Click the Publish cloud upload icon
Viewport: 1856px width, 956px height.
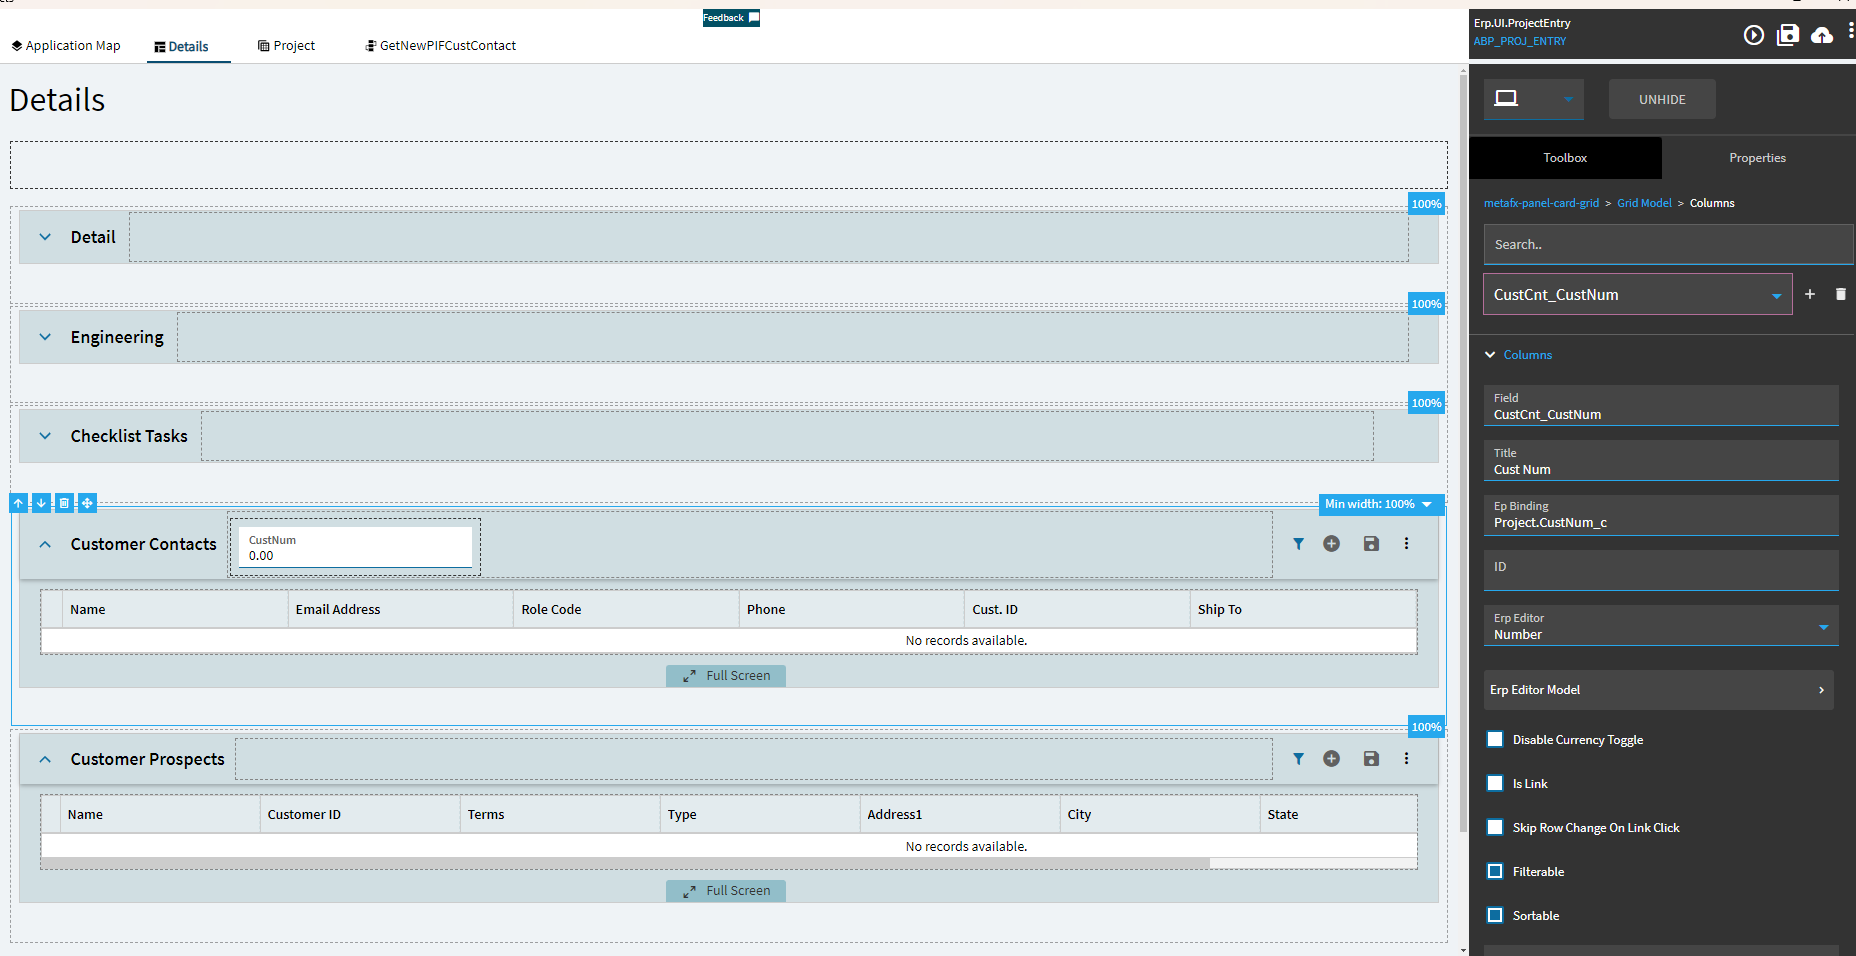click(1822, 36)
